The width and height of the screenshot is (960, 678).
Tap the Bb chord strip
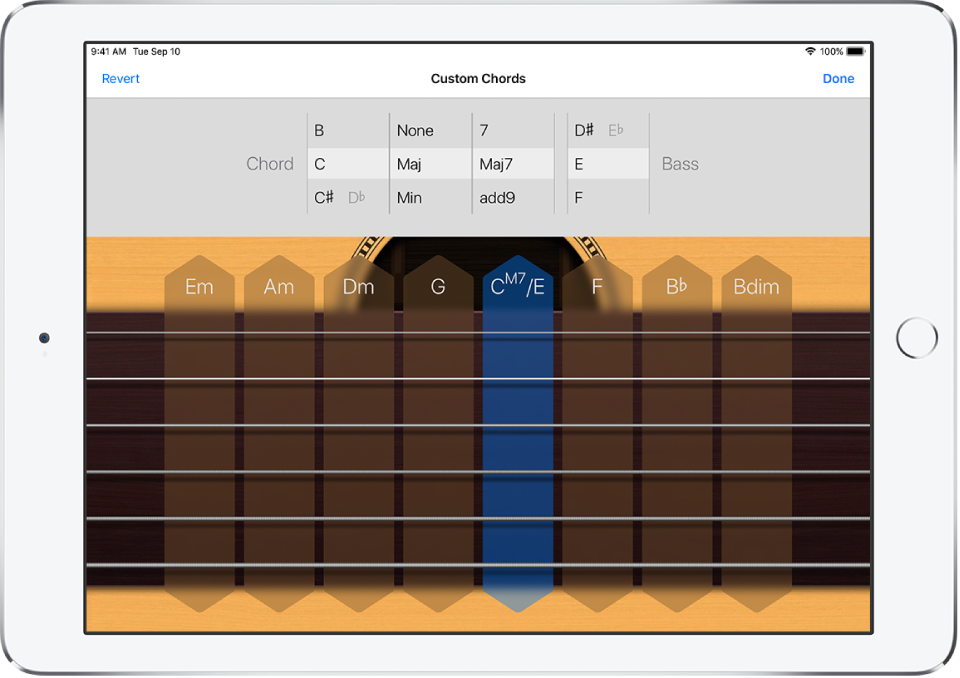tap(676, 286)
